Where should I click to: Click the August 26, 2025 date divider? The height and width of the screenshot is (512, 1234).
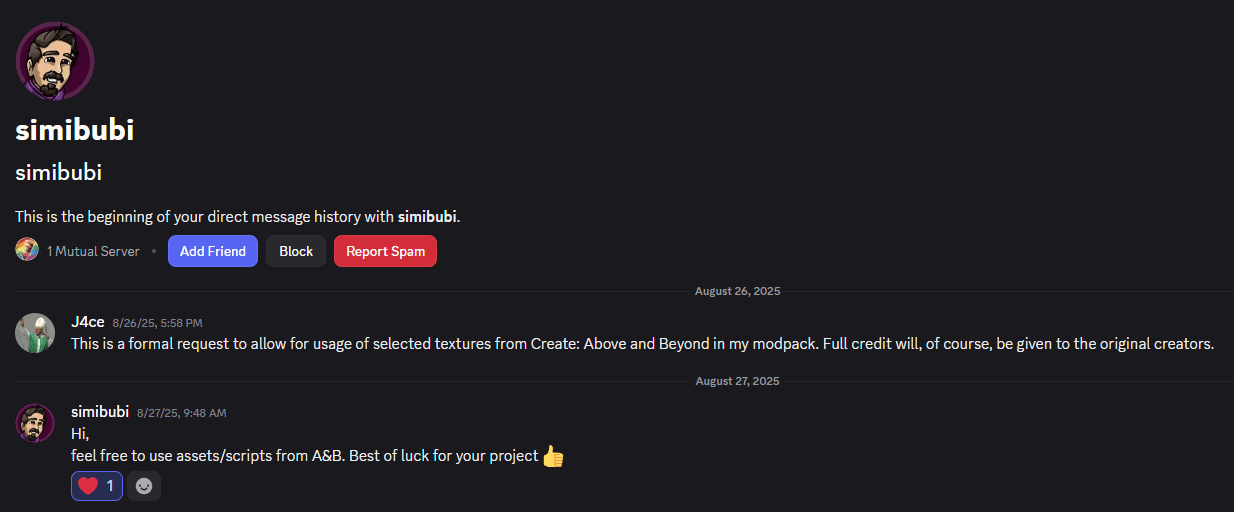click(x=738, y=291)
